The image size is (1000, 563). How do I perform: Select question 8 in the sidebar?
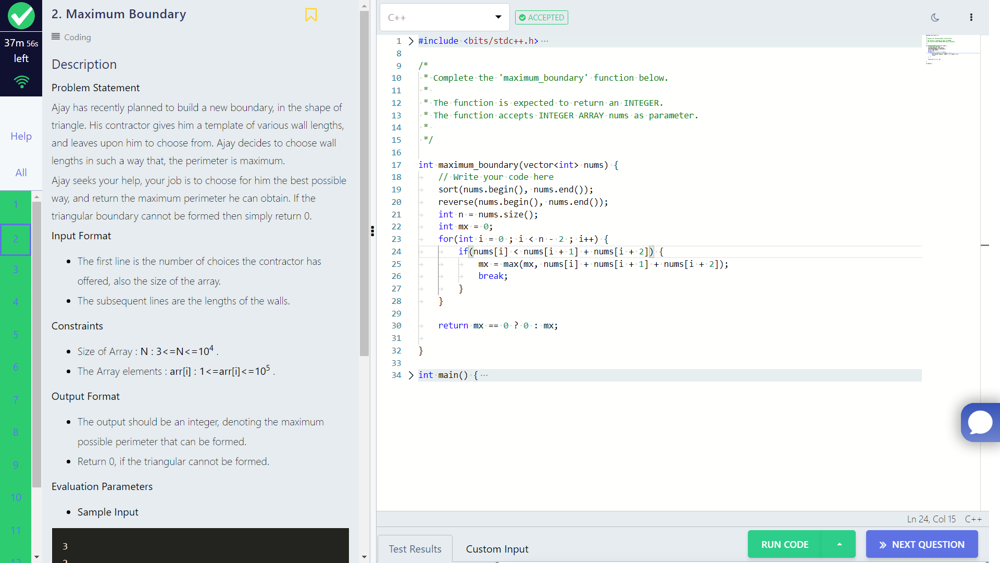point(15,432)
